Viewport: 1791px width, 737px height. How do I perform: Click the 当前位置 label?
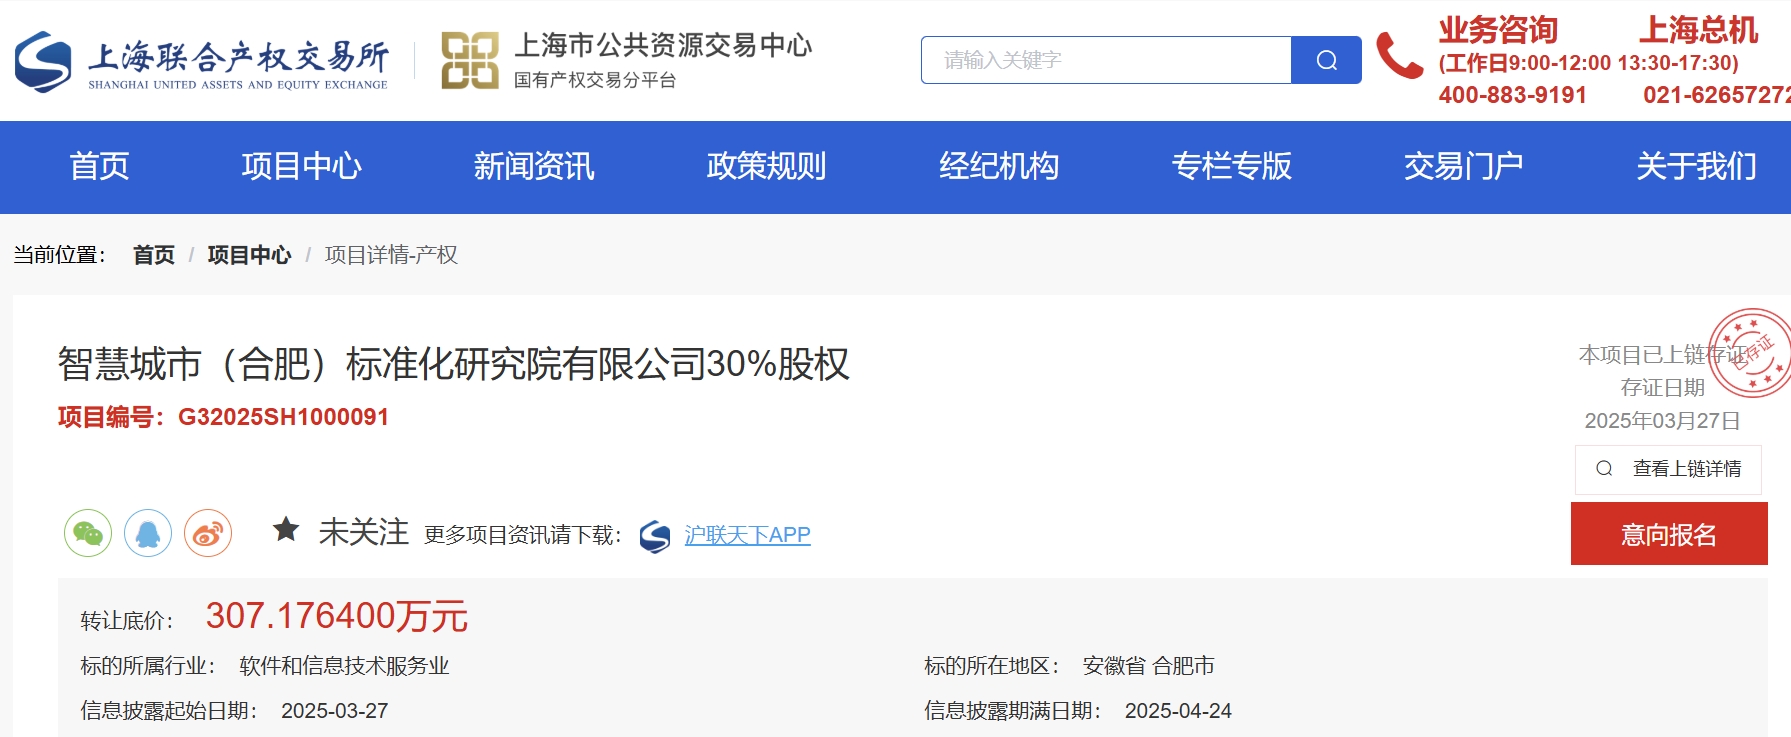pos(60,255)
